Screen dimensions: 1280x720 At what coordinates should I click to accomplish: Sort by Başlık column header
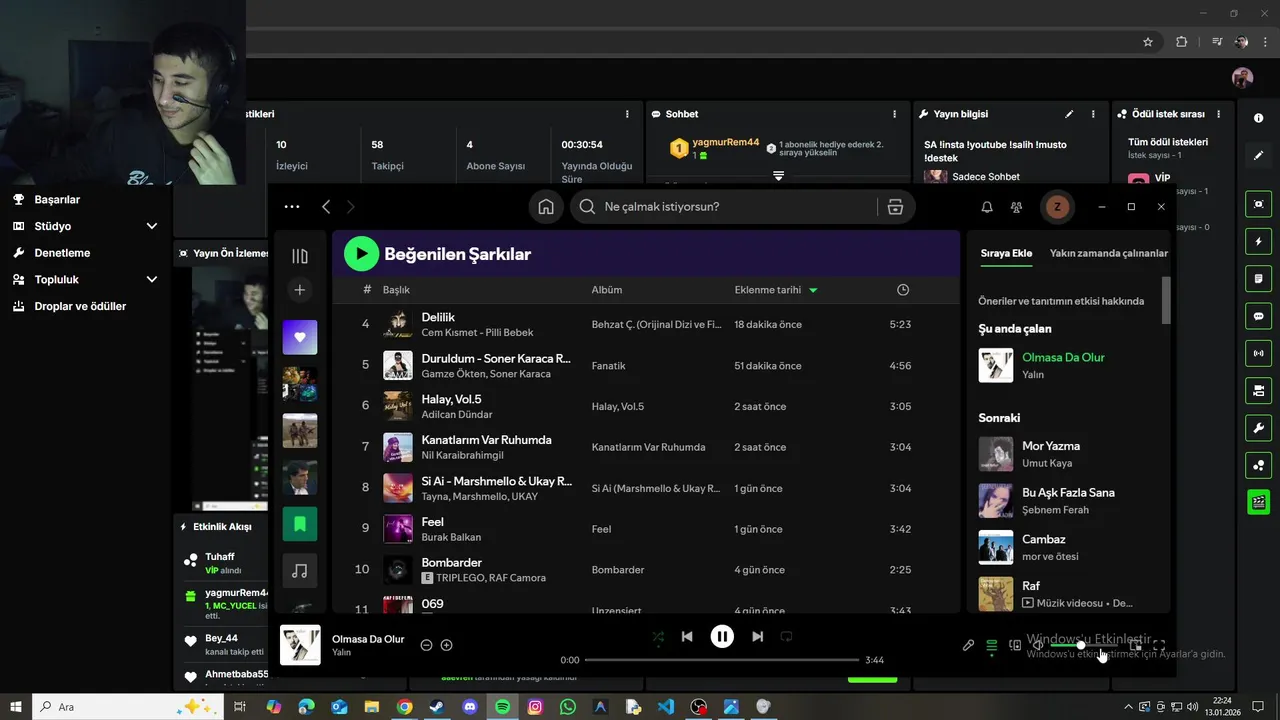pos(396,290)
